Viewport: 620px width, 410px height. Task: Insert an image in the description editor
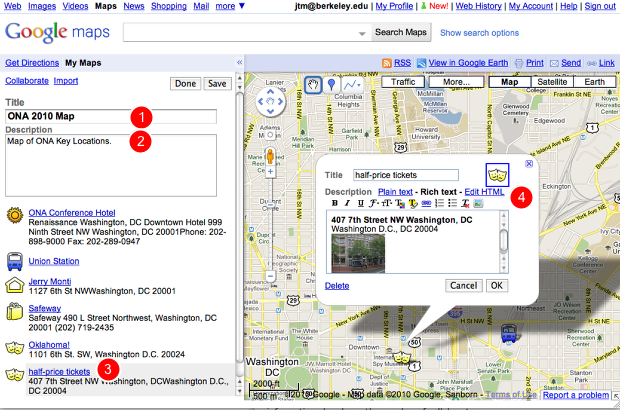(478, 203)
